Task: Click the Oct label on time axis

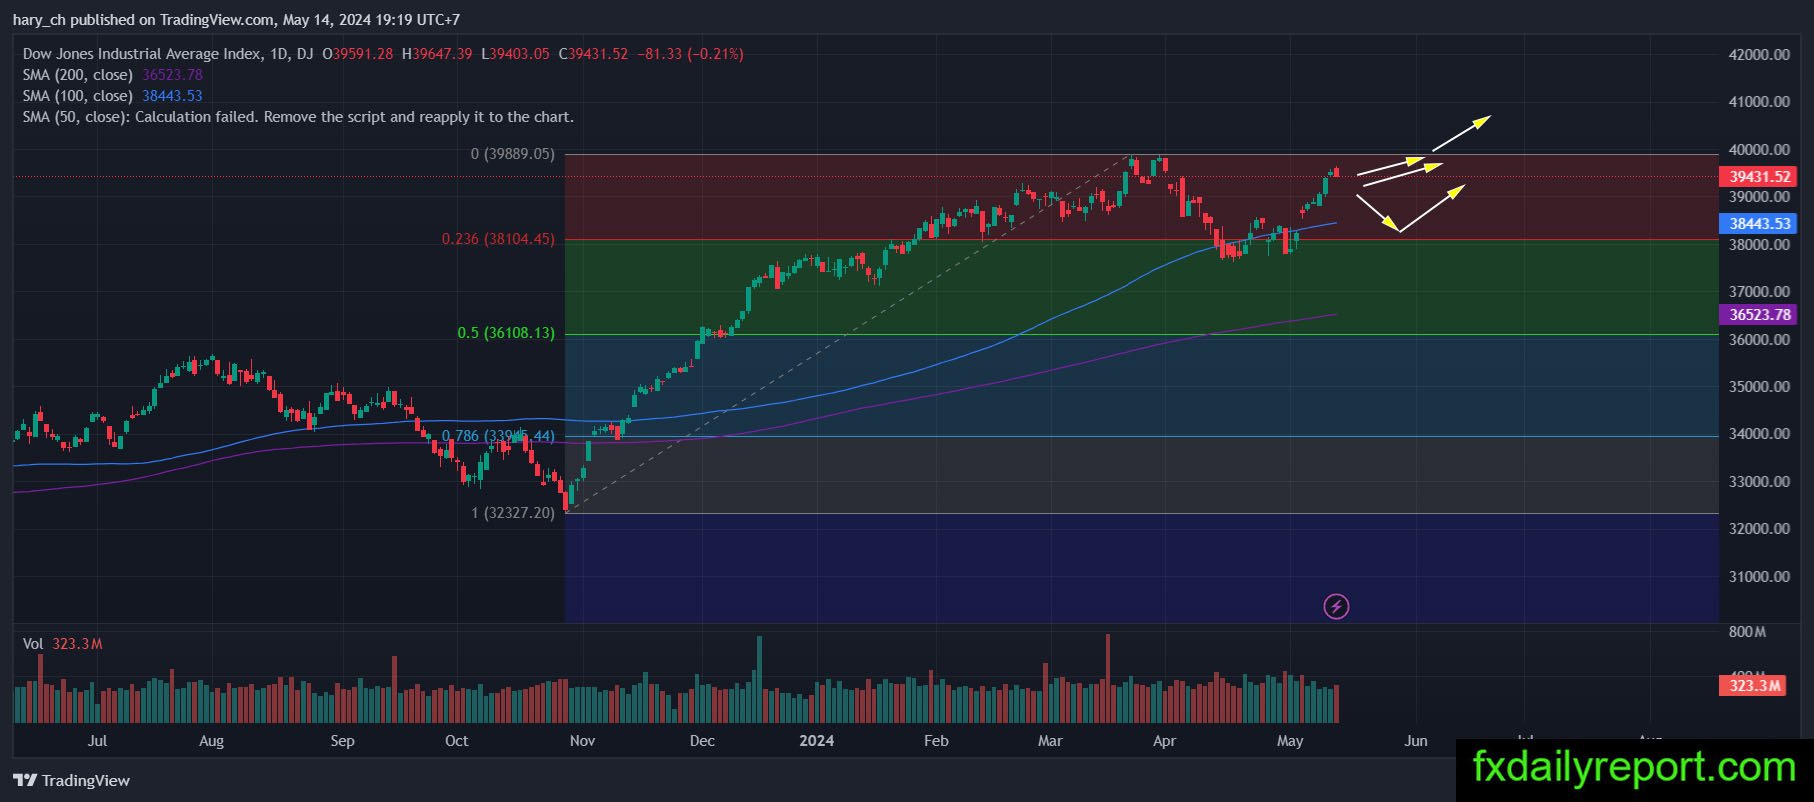Action: tap(456, 741)
